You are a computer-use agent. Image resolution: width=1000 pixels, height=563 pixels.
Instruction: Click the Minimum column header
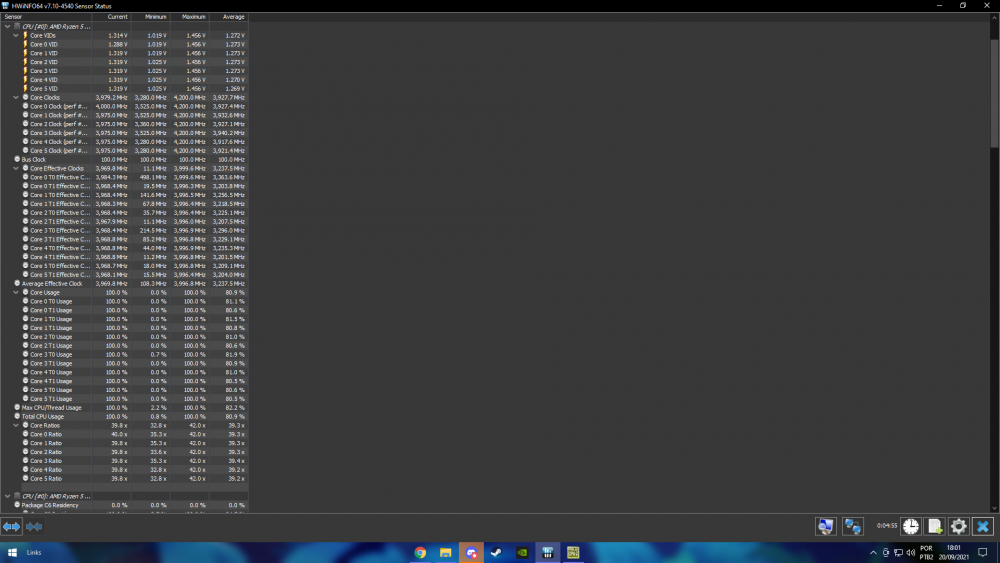[x=151, y=17]
